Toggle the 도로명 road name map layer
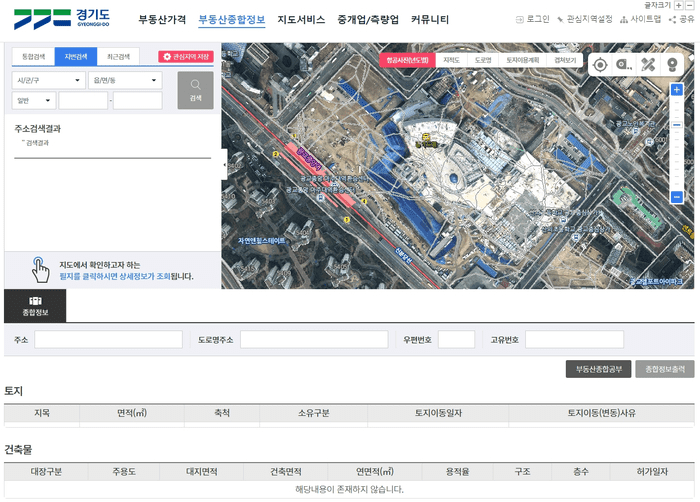The image size is (700, 502). (483, 60)
